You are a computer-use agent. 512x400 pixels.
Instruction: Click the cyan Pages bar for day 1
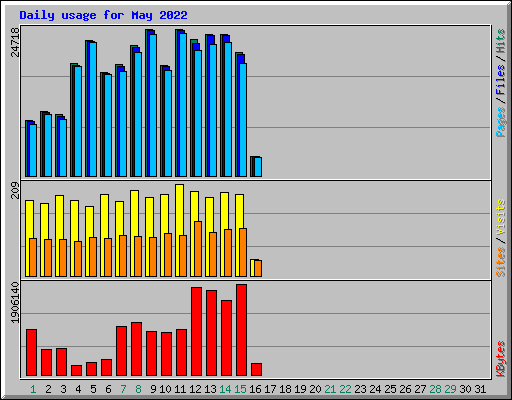coord(33,150)
